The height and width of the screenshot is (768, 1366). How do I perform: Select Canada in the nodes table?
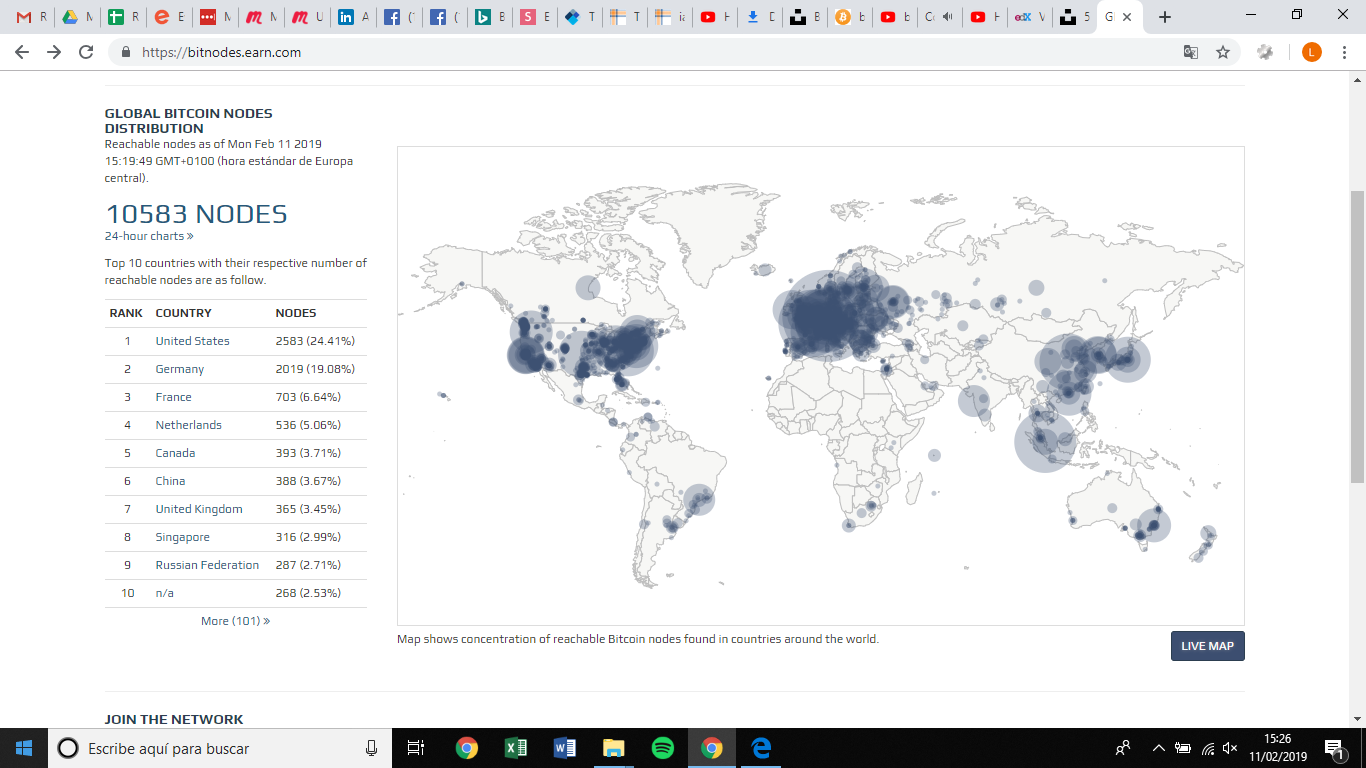[x=236, y=453]
